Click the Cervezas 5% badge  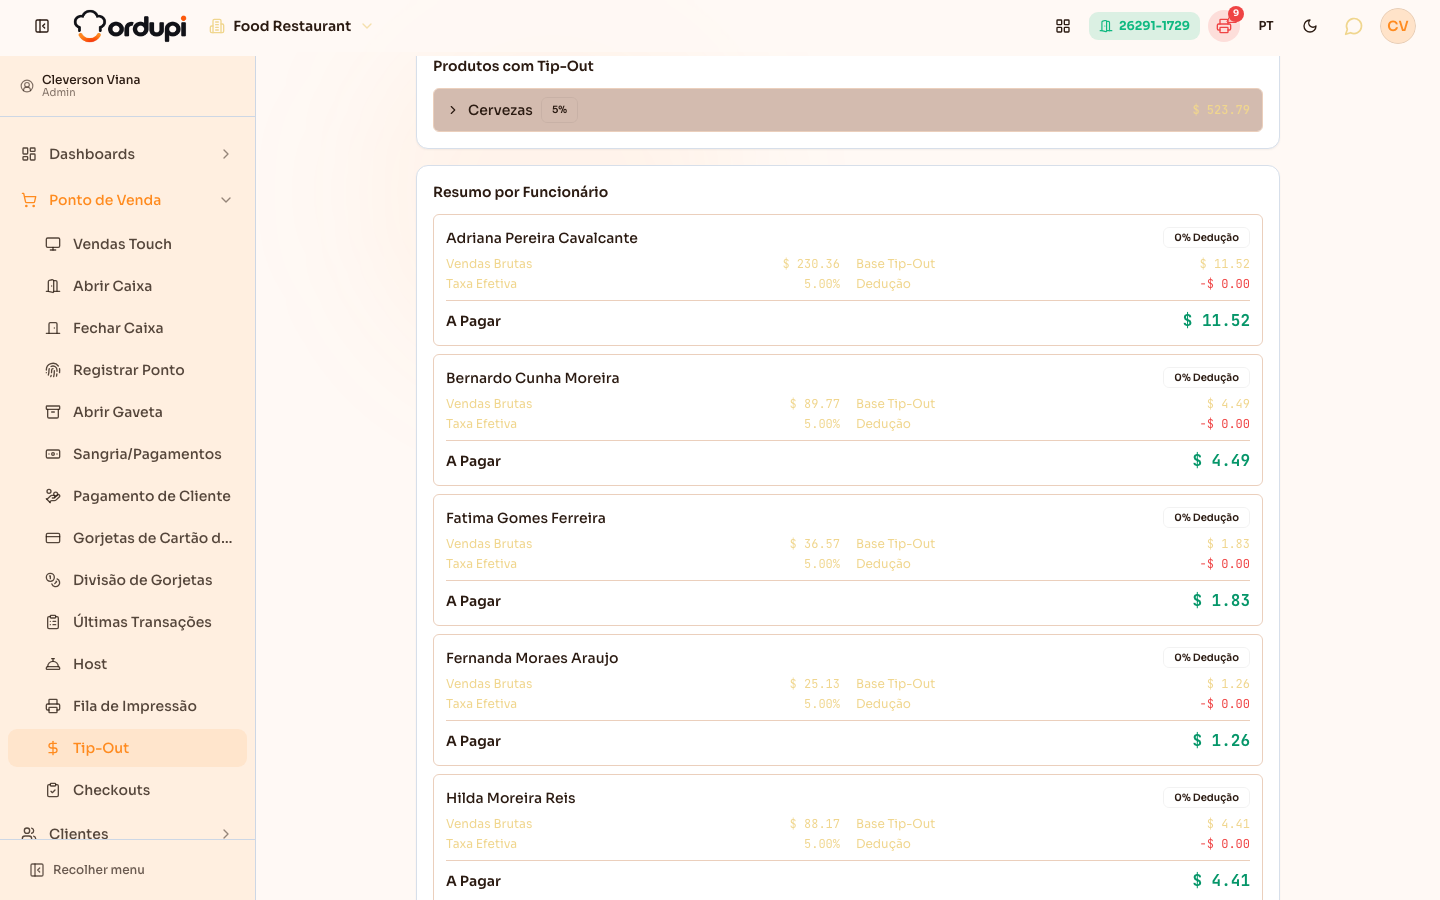[x=559, y=110]
